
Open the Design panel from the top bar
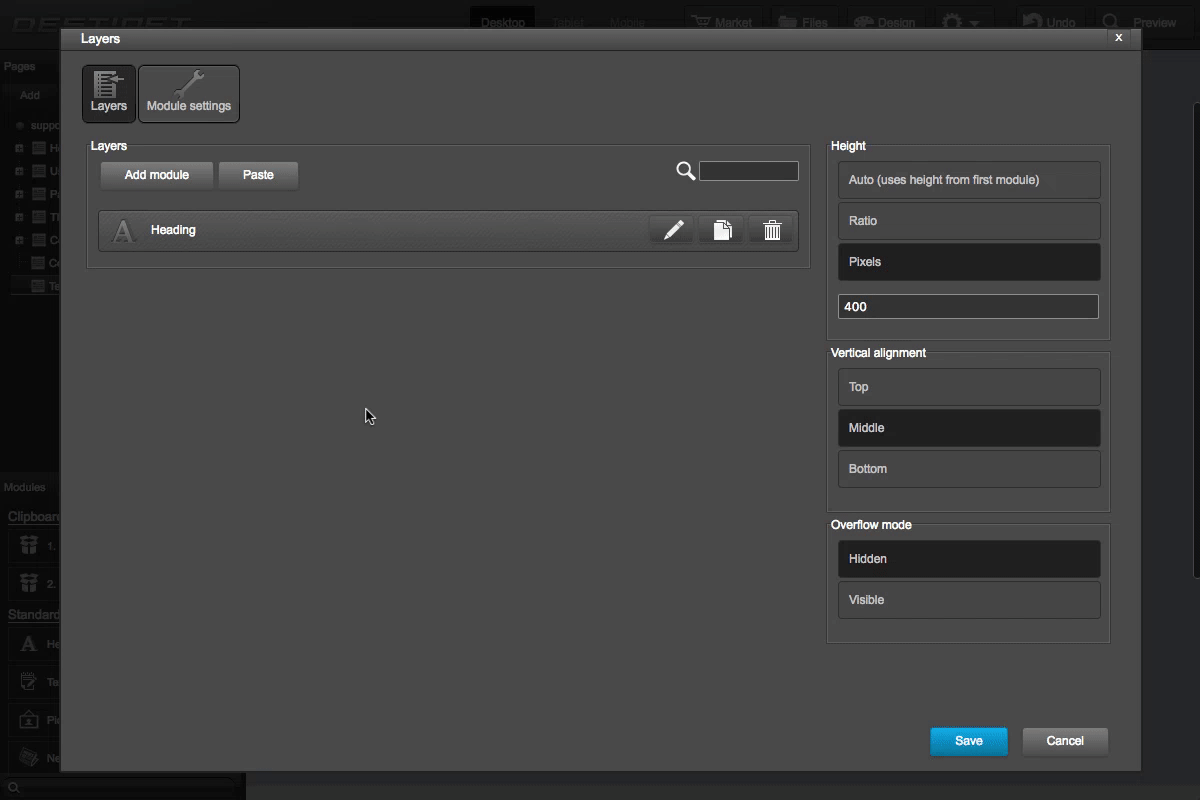pyautogui.click(x=885, y=20)
